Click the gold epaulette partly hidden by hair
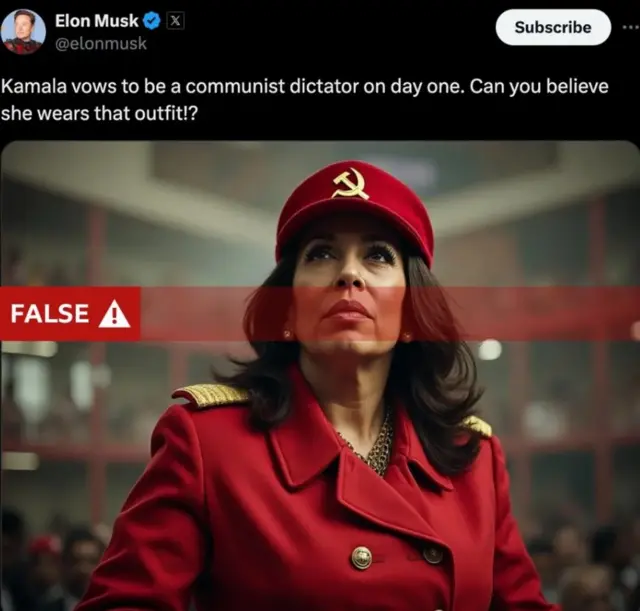640x611 pixels. click(477, 427)
